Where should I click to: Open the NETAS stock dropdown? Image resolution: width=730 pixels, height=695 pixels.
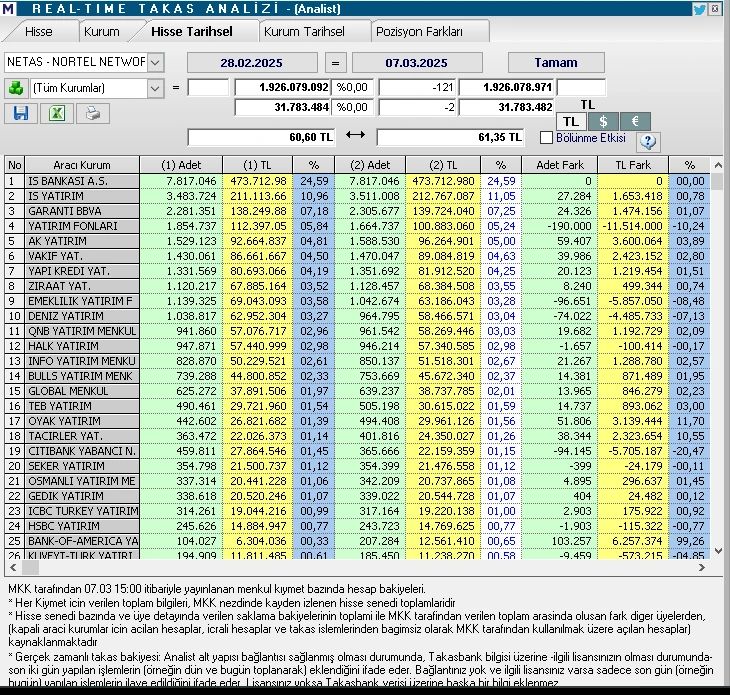coord(155,62)
